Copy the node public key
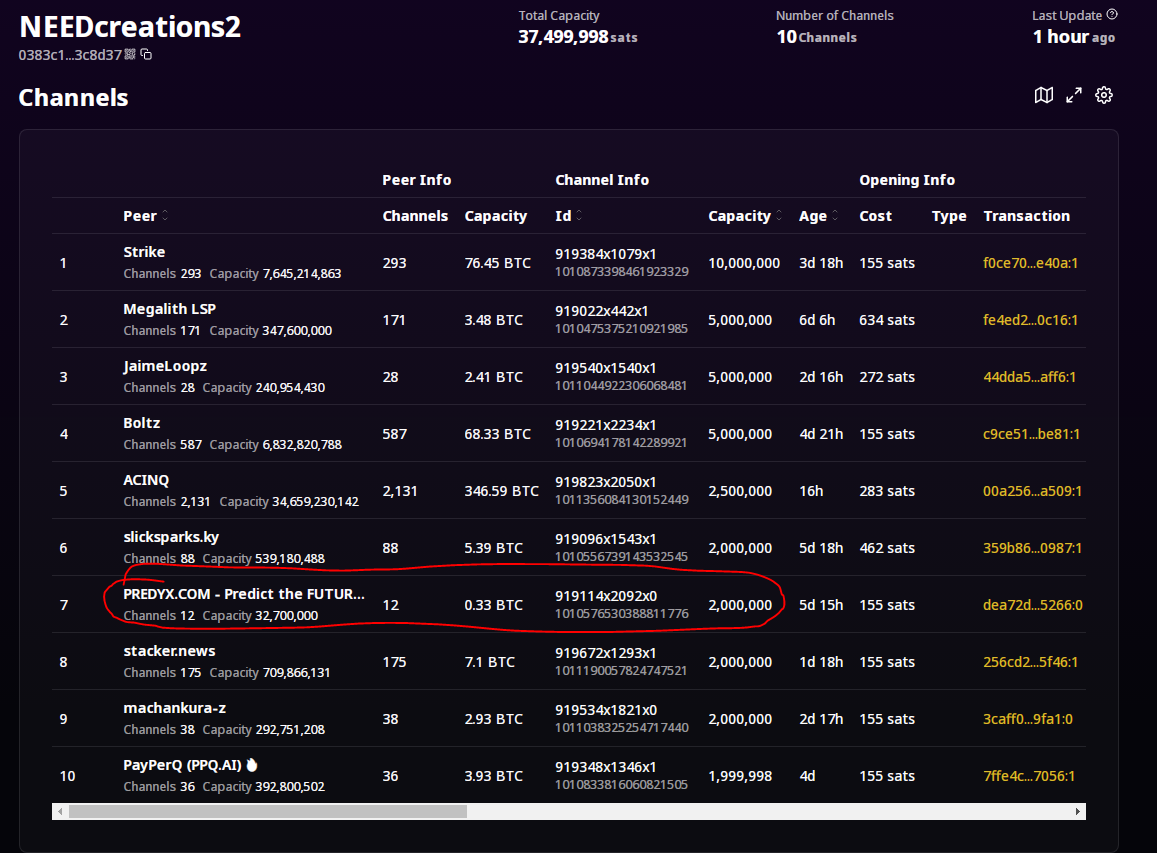Image resolution: width=1157 pixels, height=853 pixels. (x=146, y=55)
